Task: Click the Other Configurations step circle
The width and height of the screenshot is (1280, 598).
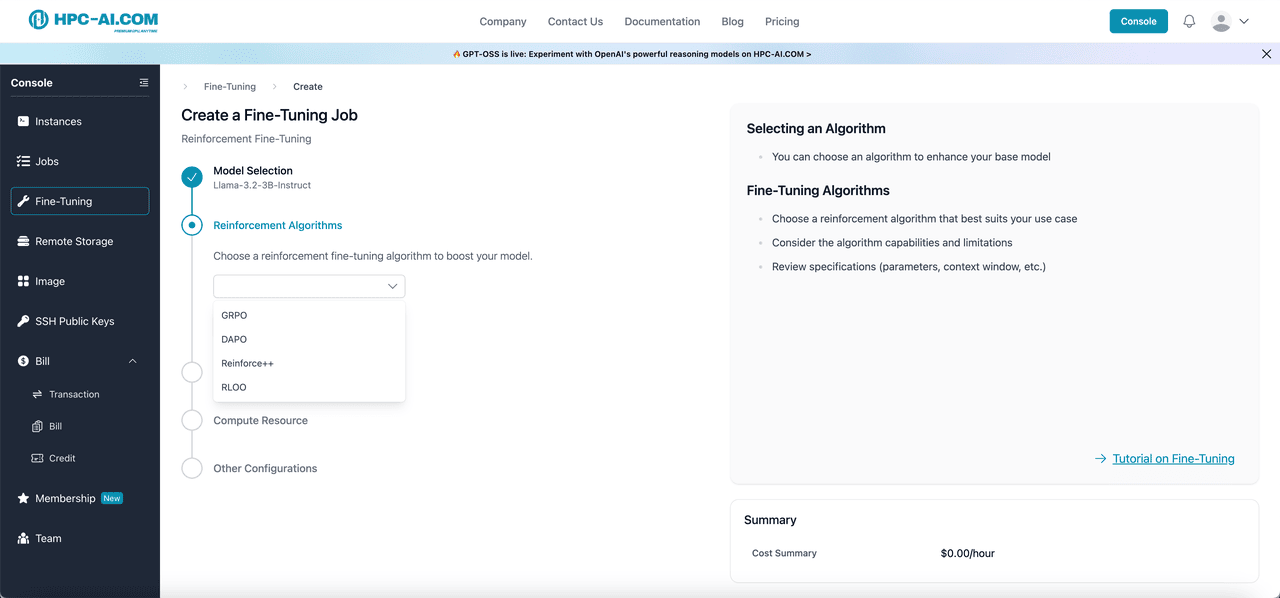Action: coord(192,468)
